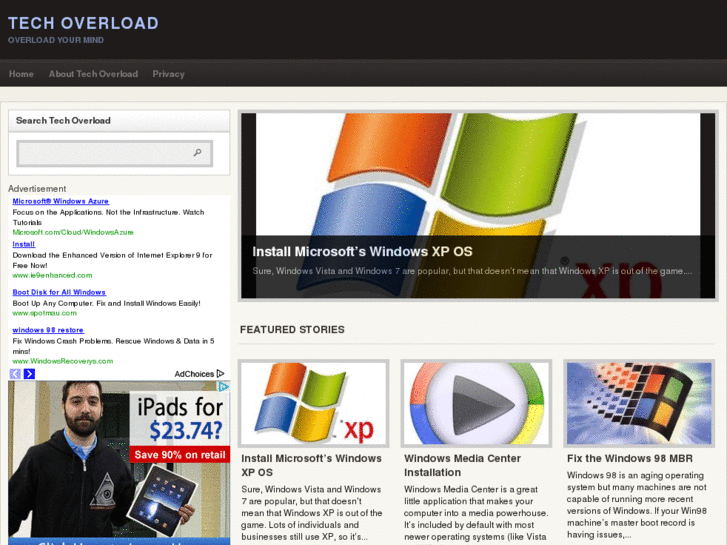Click the AdChoices triangle icon
The width and height of the screenshot is (727, 545).
click(220, 373)
